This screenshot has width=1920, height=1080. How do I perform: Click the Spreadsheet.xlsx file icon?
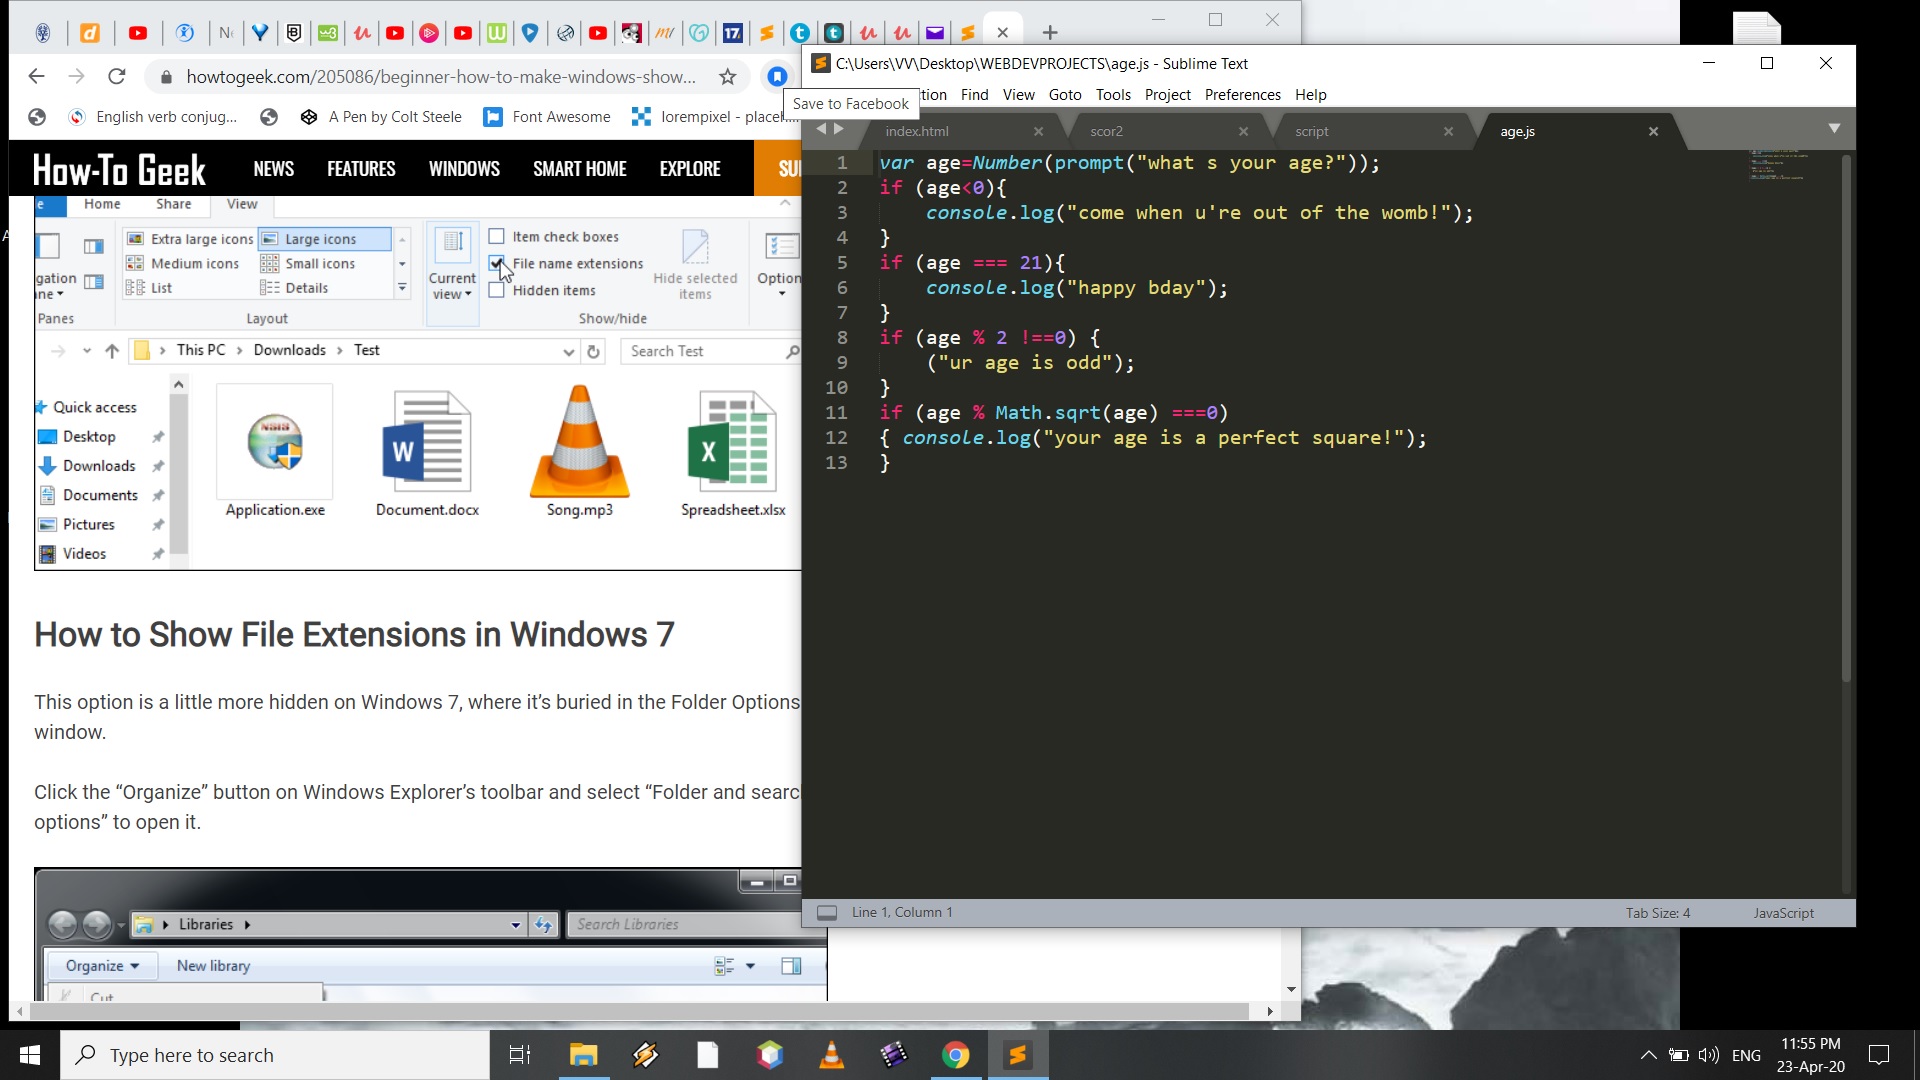733,446
